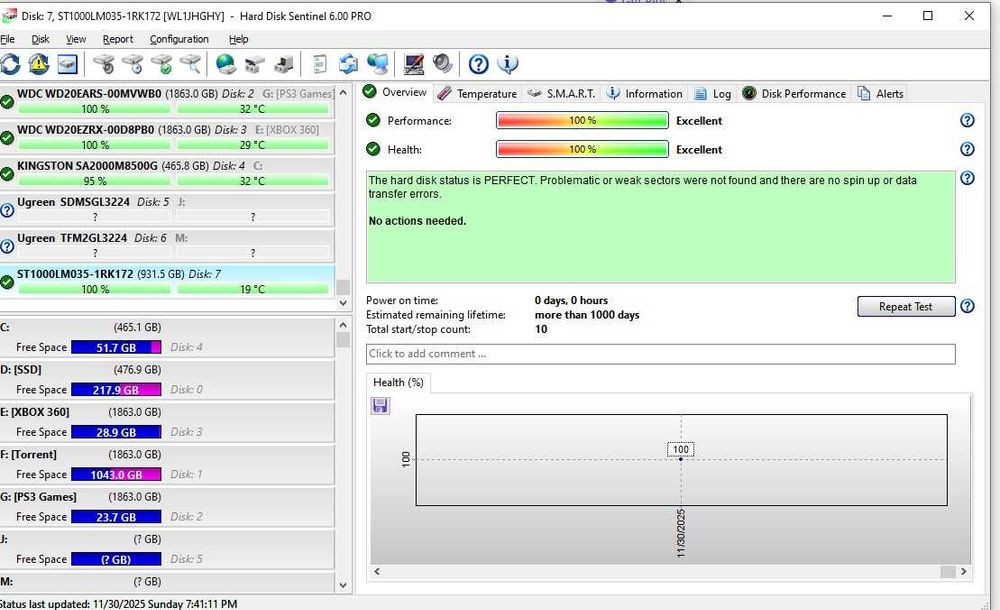Click the help icon next to Repeat Test
The height and width of the screenshot is (610, 1000).
[x=967, y=306]
